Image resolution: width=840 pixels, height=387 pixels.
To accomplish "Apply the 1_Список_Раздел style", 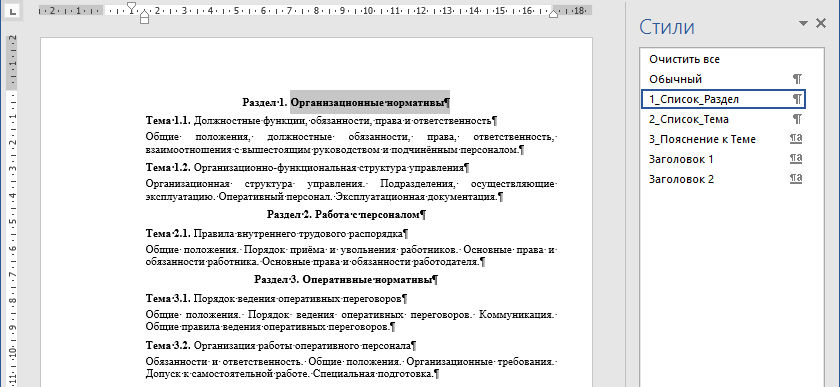I will coord(723,99).
